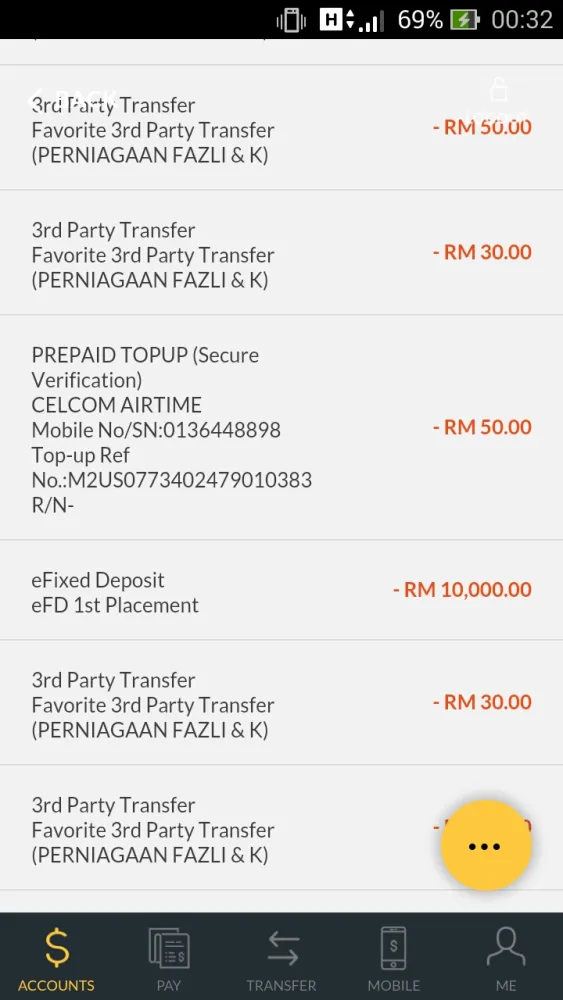Open the second RM 30.00 transfer entry

click(x=281, y=702)
